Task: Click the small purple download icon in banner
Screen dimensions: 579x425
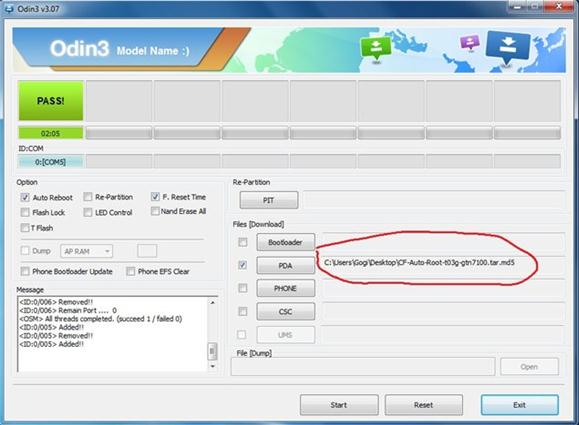Action: click(470, 42)
